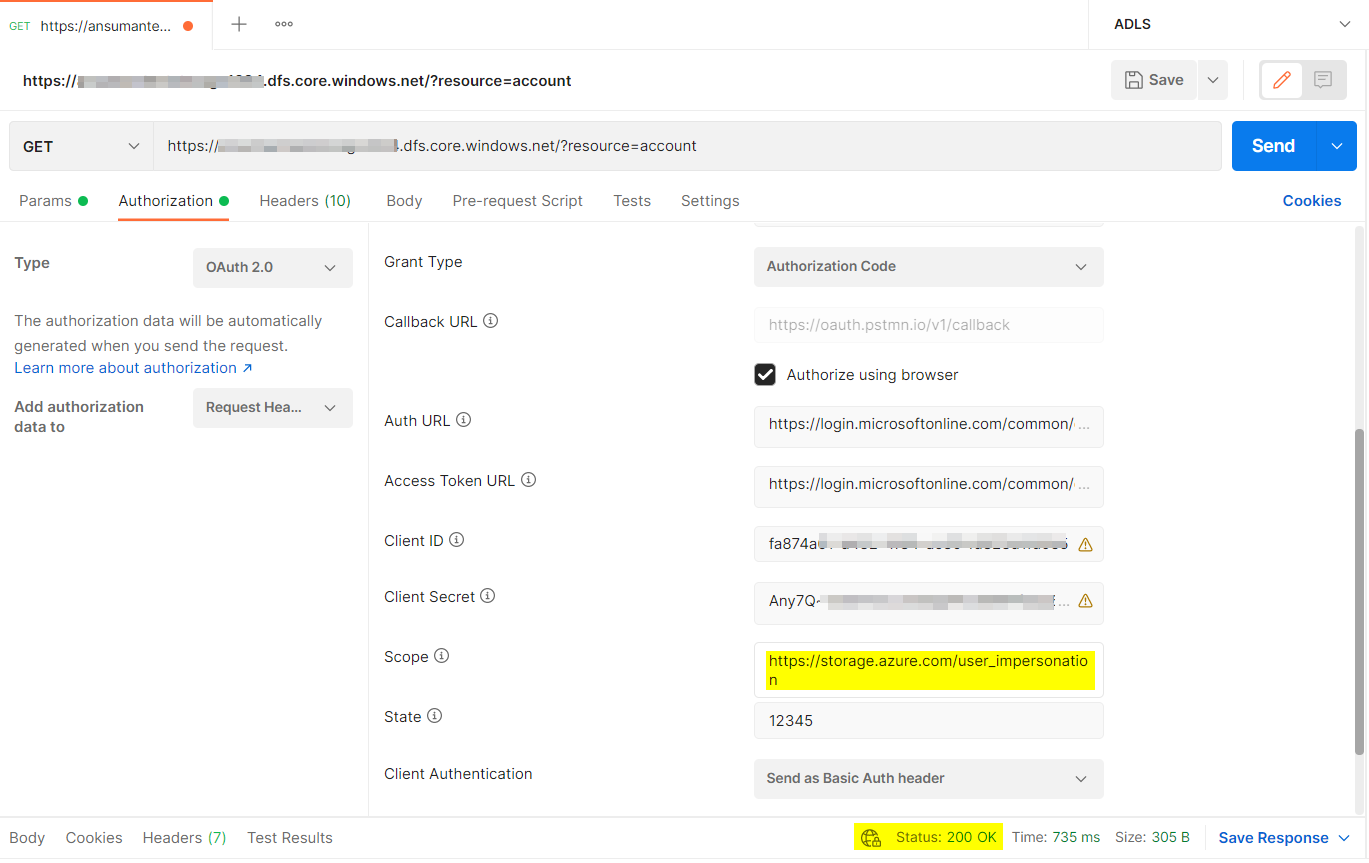This screenshot has height=863, width=1369.
Task: Click the warning icon in Client Secret field
Action: 1085,601
